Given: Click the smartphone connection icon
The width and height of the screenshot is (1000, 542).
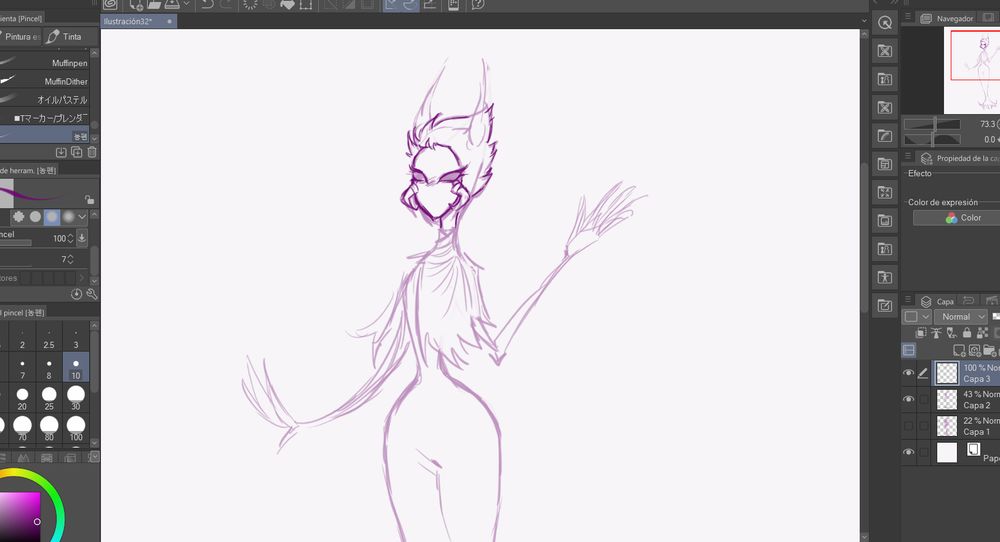Looking at the screenshot, I should coord(453,4).
